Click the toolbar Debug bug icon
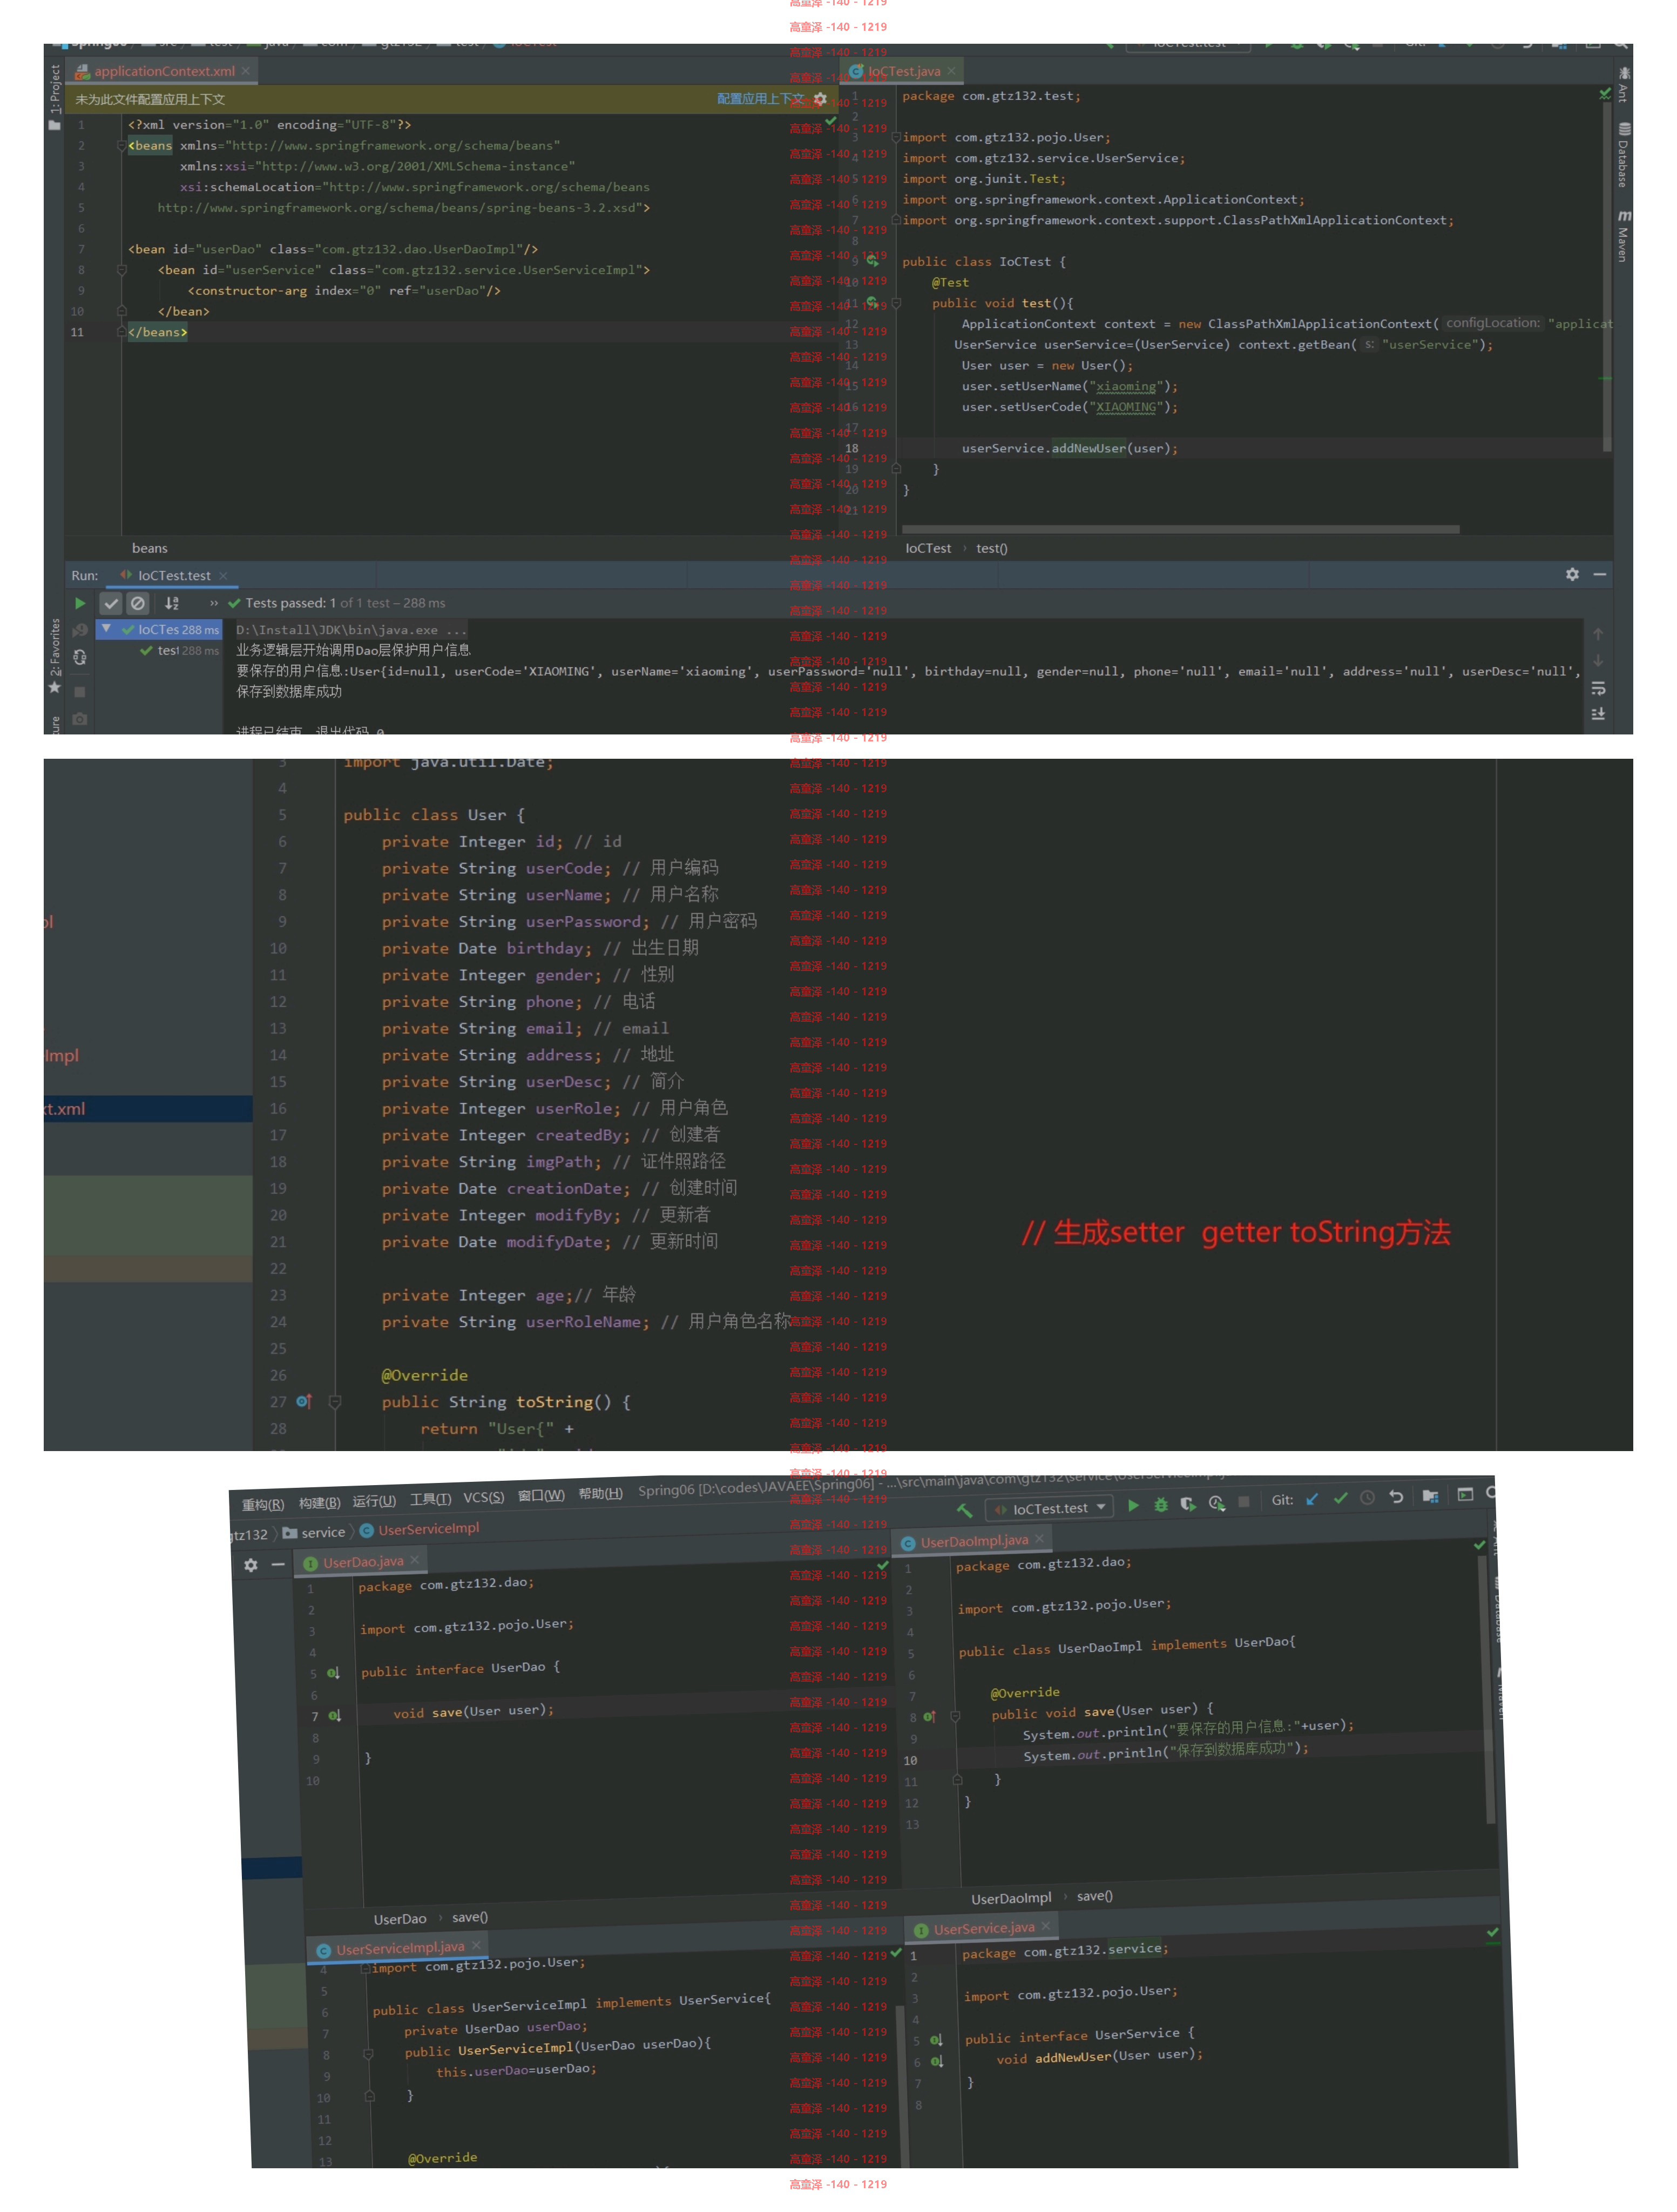1677x2212 pixels. [1160, 1504]
